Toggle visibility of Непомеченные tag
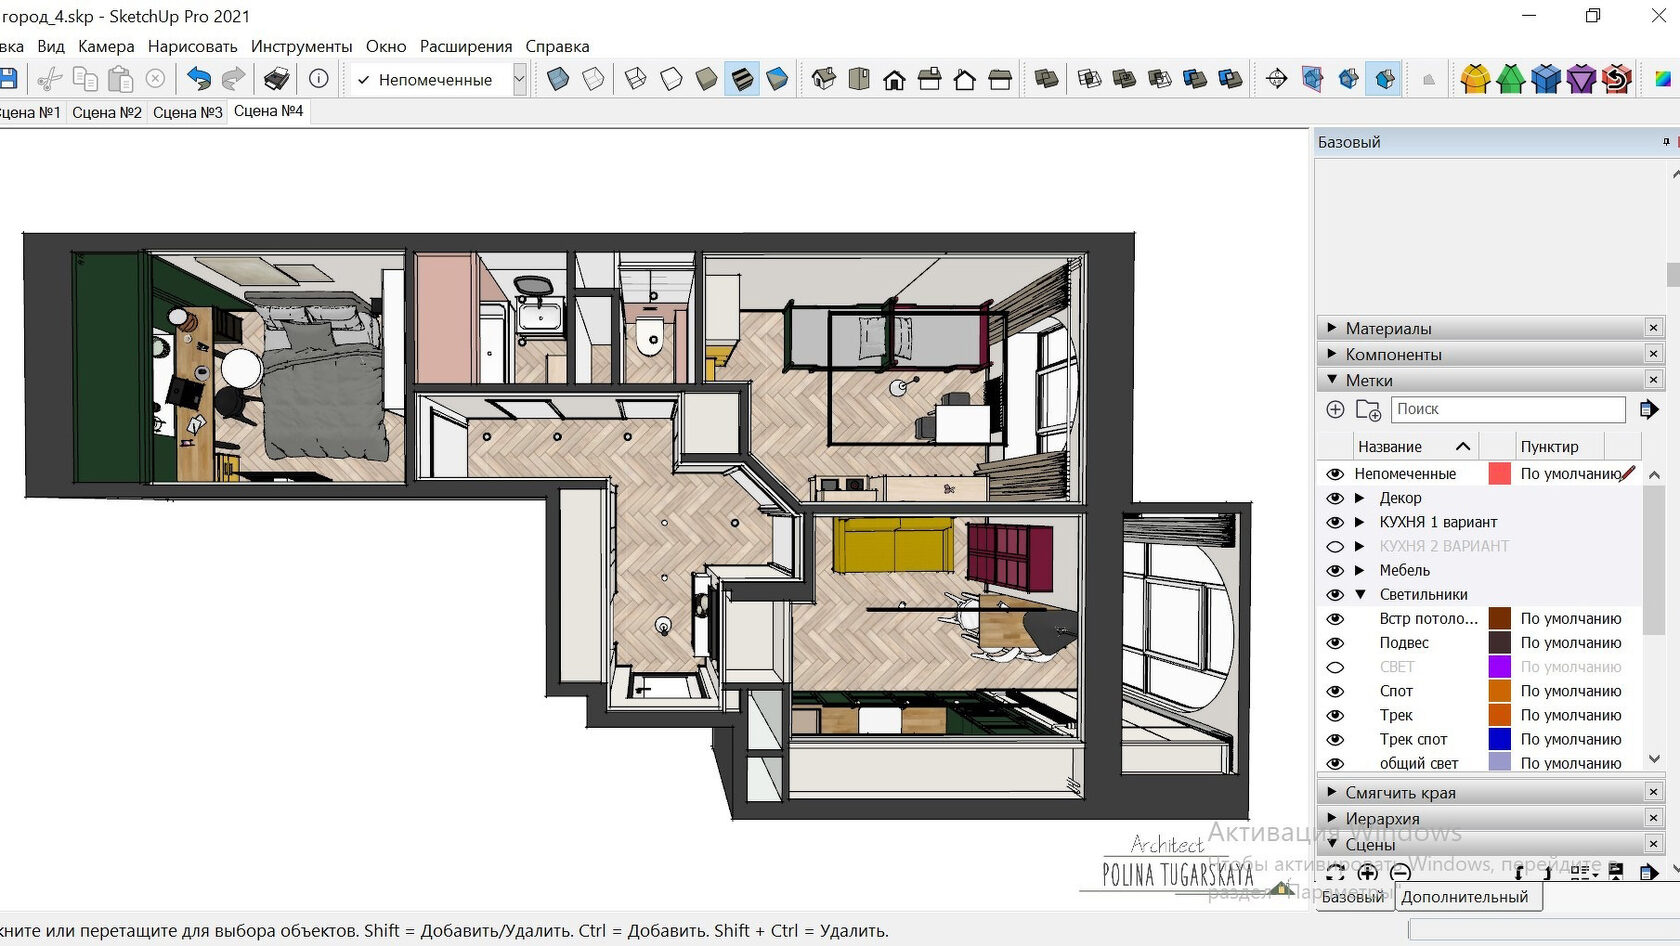This screenshot has width=1680, height=946. 1335,474
